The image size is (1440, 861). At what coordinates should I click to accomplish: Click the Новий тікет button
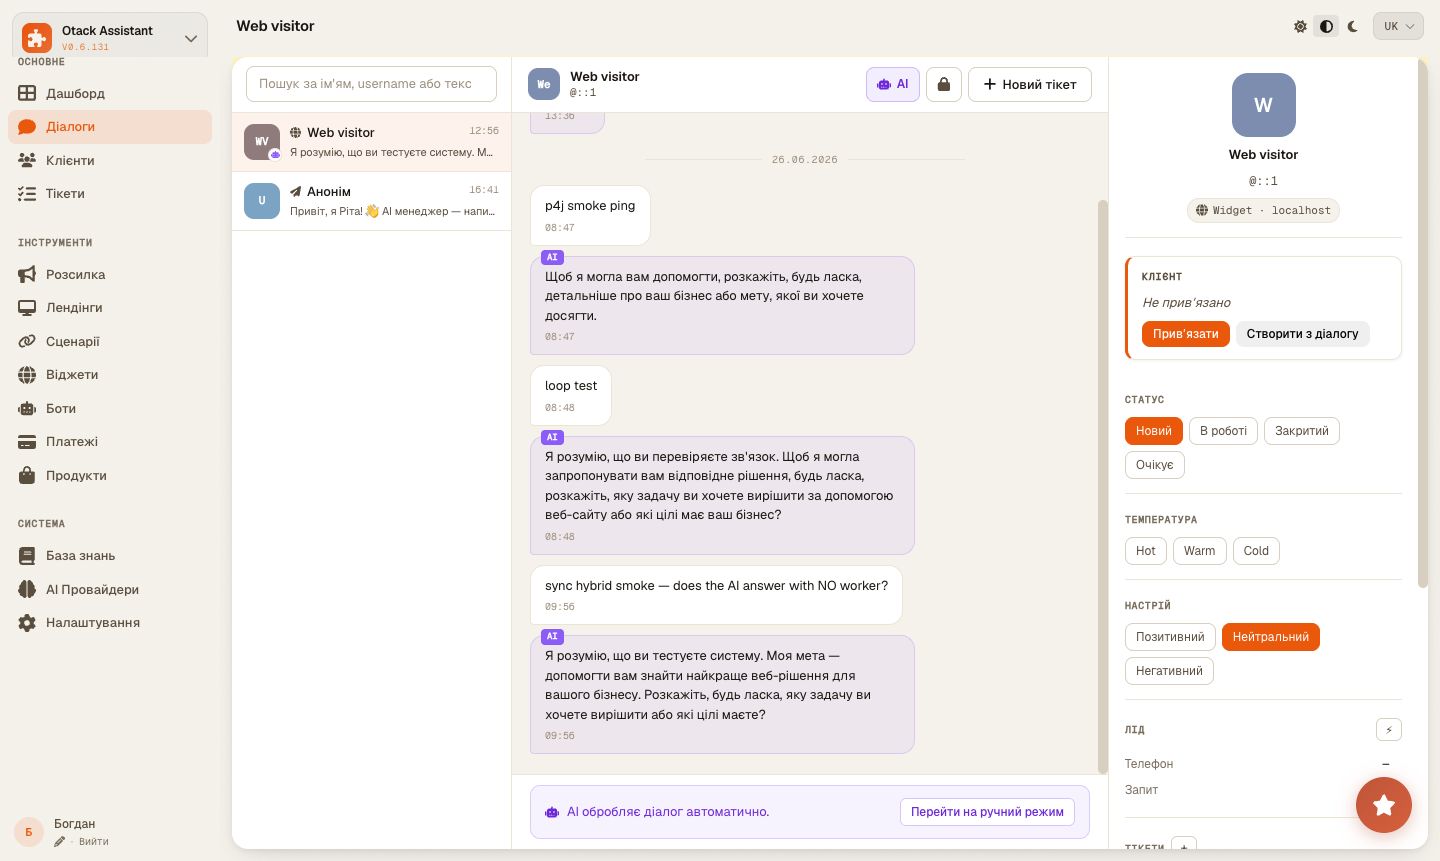point(1030,84)
